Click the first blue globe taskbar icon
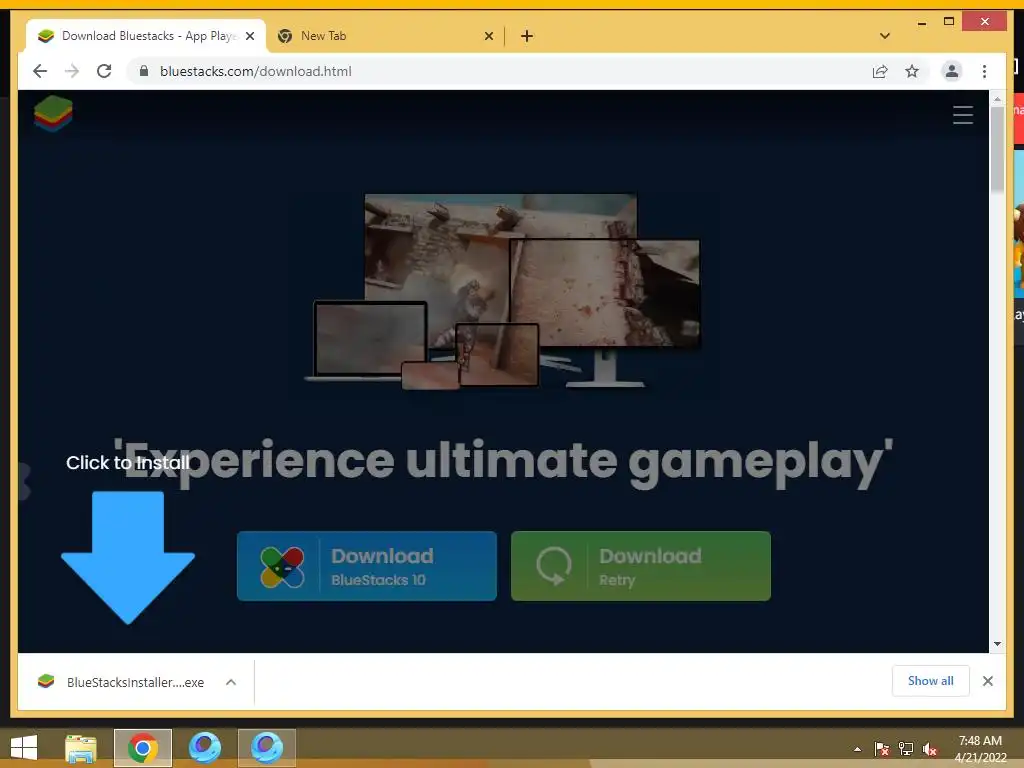1024x768 pixels. [x=205, y=748]
